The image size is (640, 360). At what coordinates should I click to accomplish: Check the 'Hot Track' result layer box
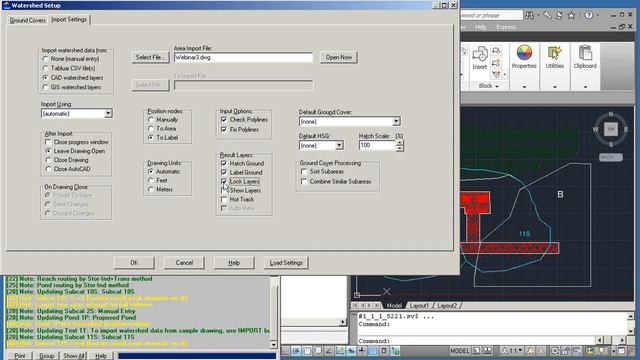[x=224, y=199]
